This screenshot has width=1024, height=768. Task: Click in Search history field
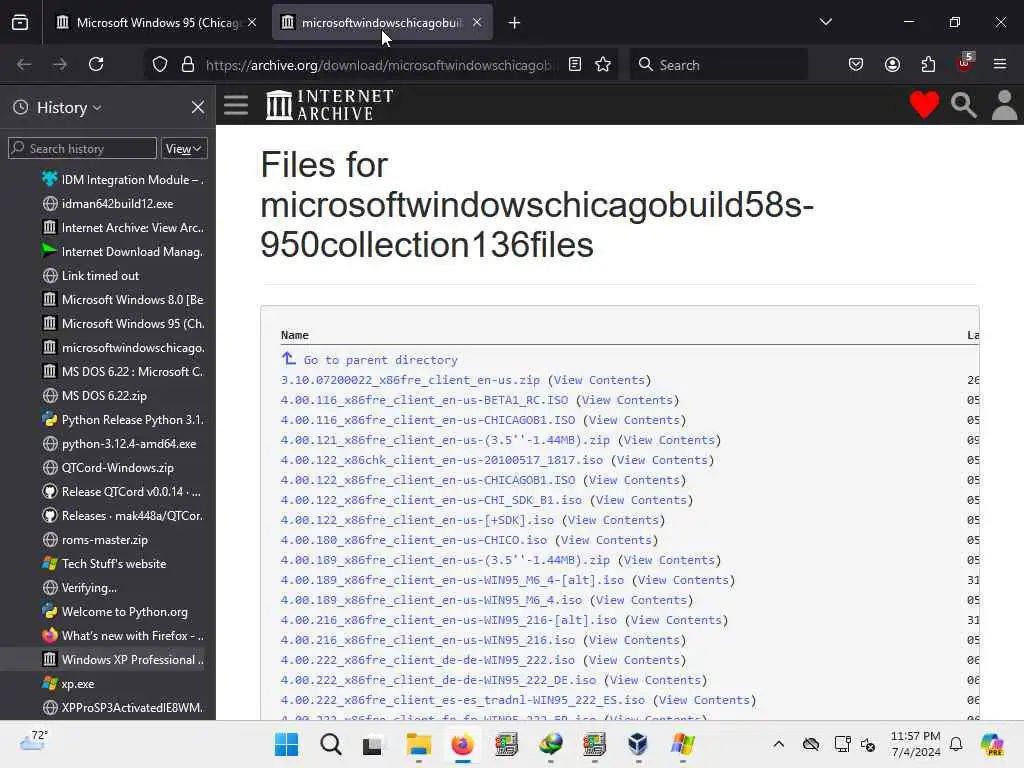(82, 149)
